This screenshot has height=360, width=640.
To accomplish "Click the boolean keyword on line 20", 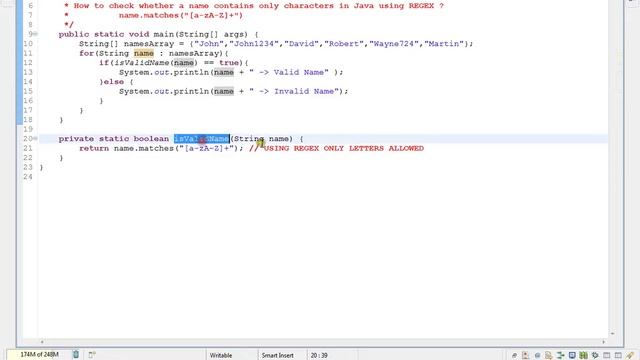I will click(151, 139).
